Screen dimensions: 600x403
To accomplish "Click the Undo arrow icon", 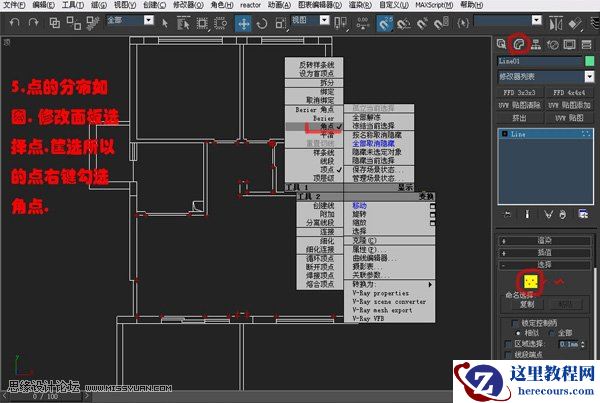I will (x=15, y=23).
